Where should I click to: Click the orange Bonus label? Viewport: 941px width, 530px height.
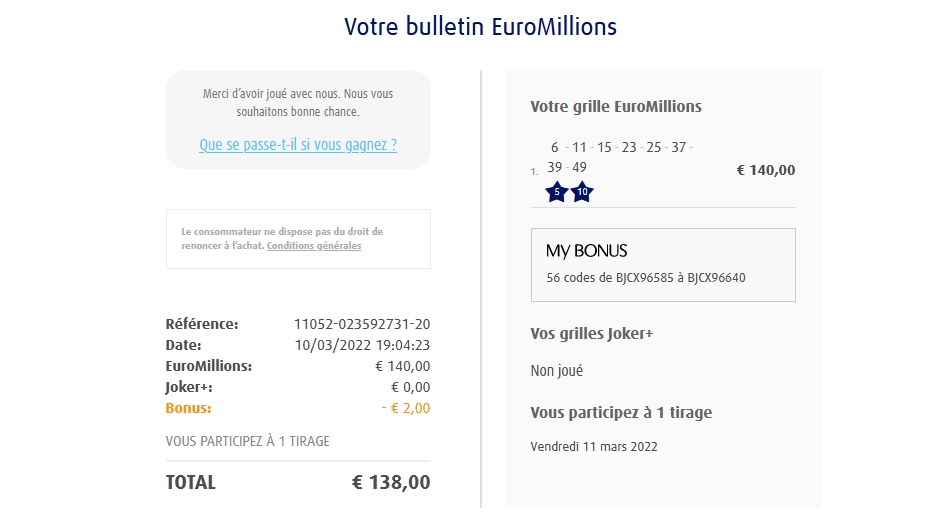coord(188,408)
